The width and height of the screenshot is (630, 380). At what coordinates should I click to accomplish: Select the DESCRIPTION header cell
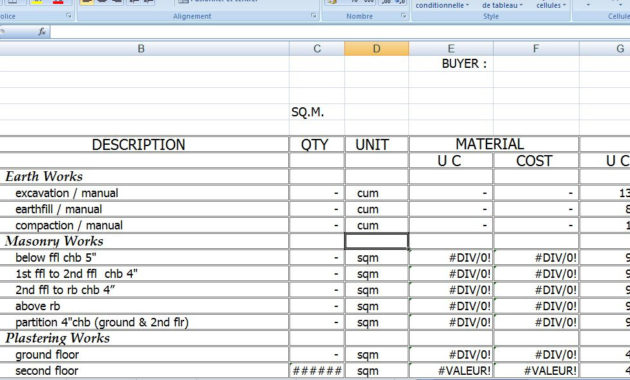[144, 144]
